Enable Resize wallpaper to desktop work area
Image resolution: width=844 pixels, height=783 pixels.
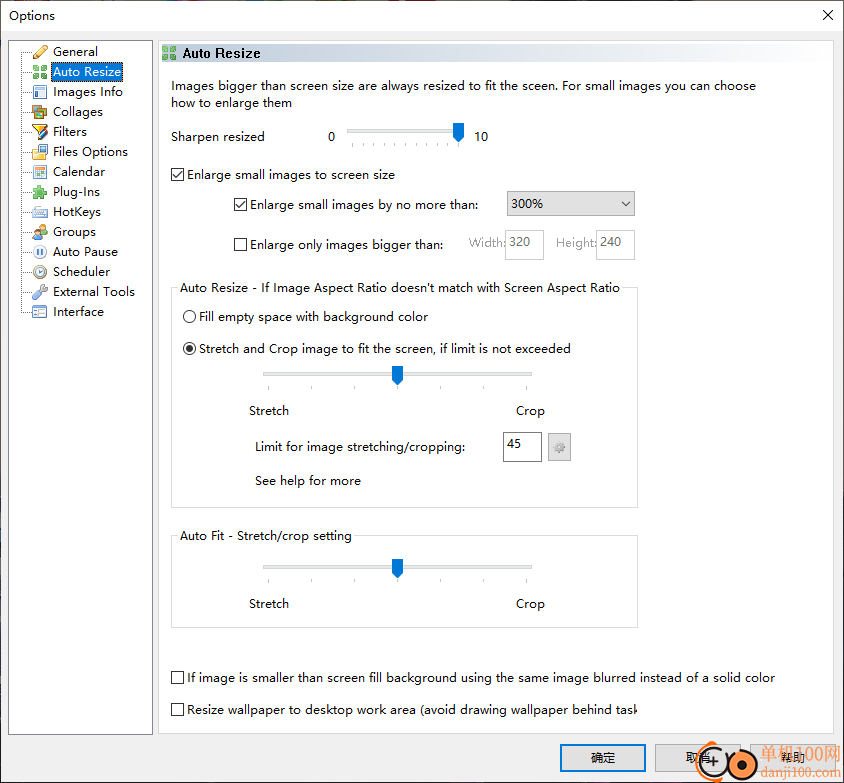coord(178,710)
